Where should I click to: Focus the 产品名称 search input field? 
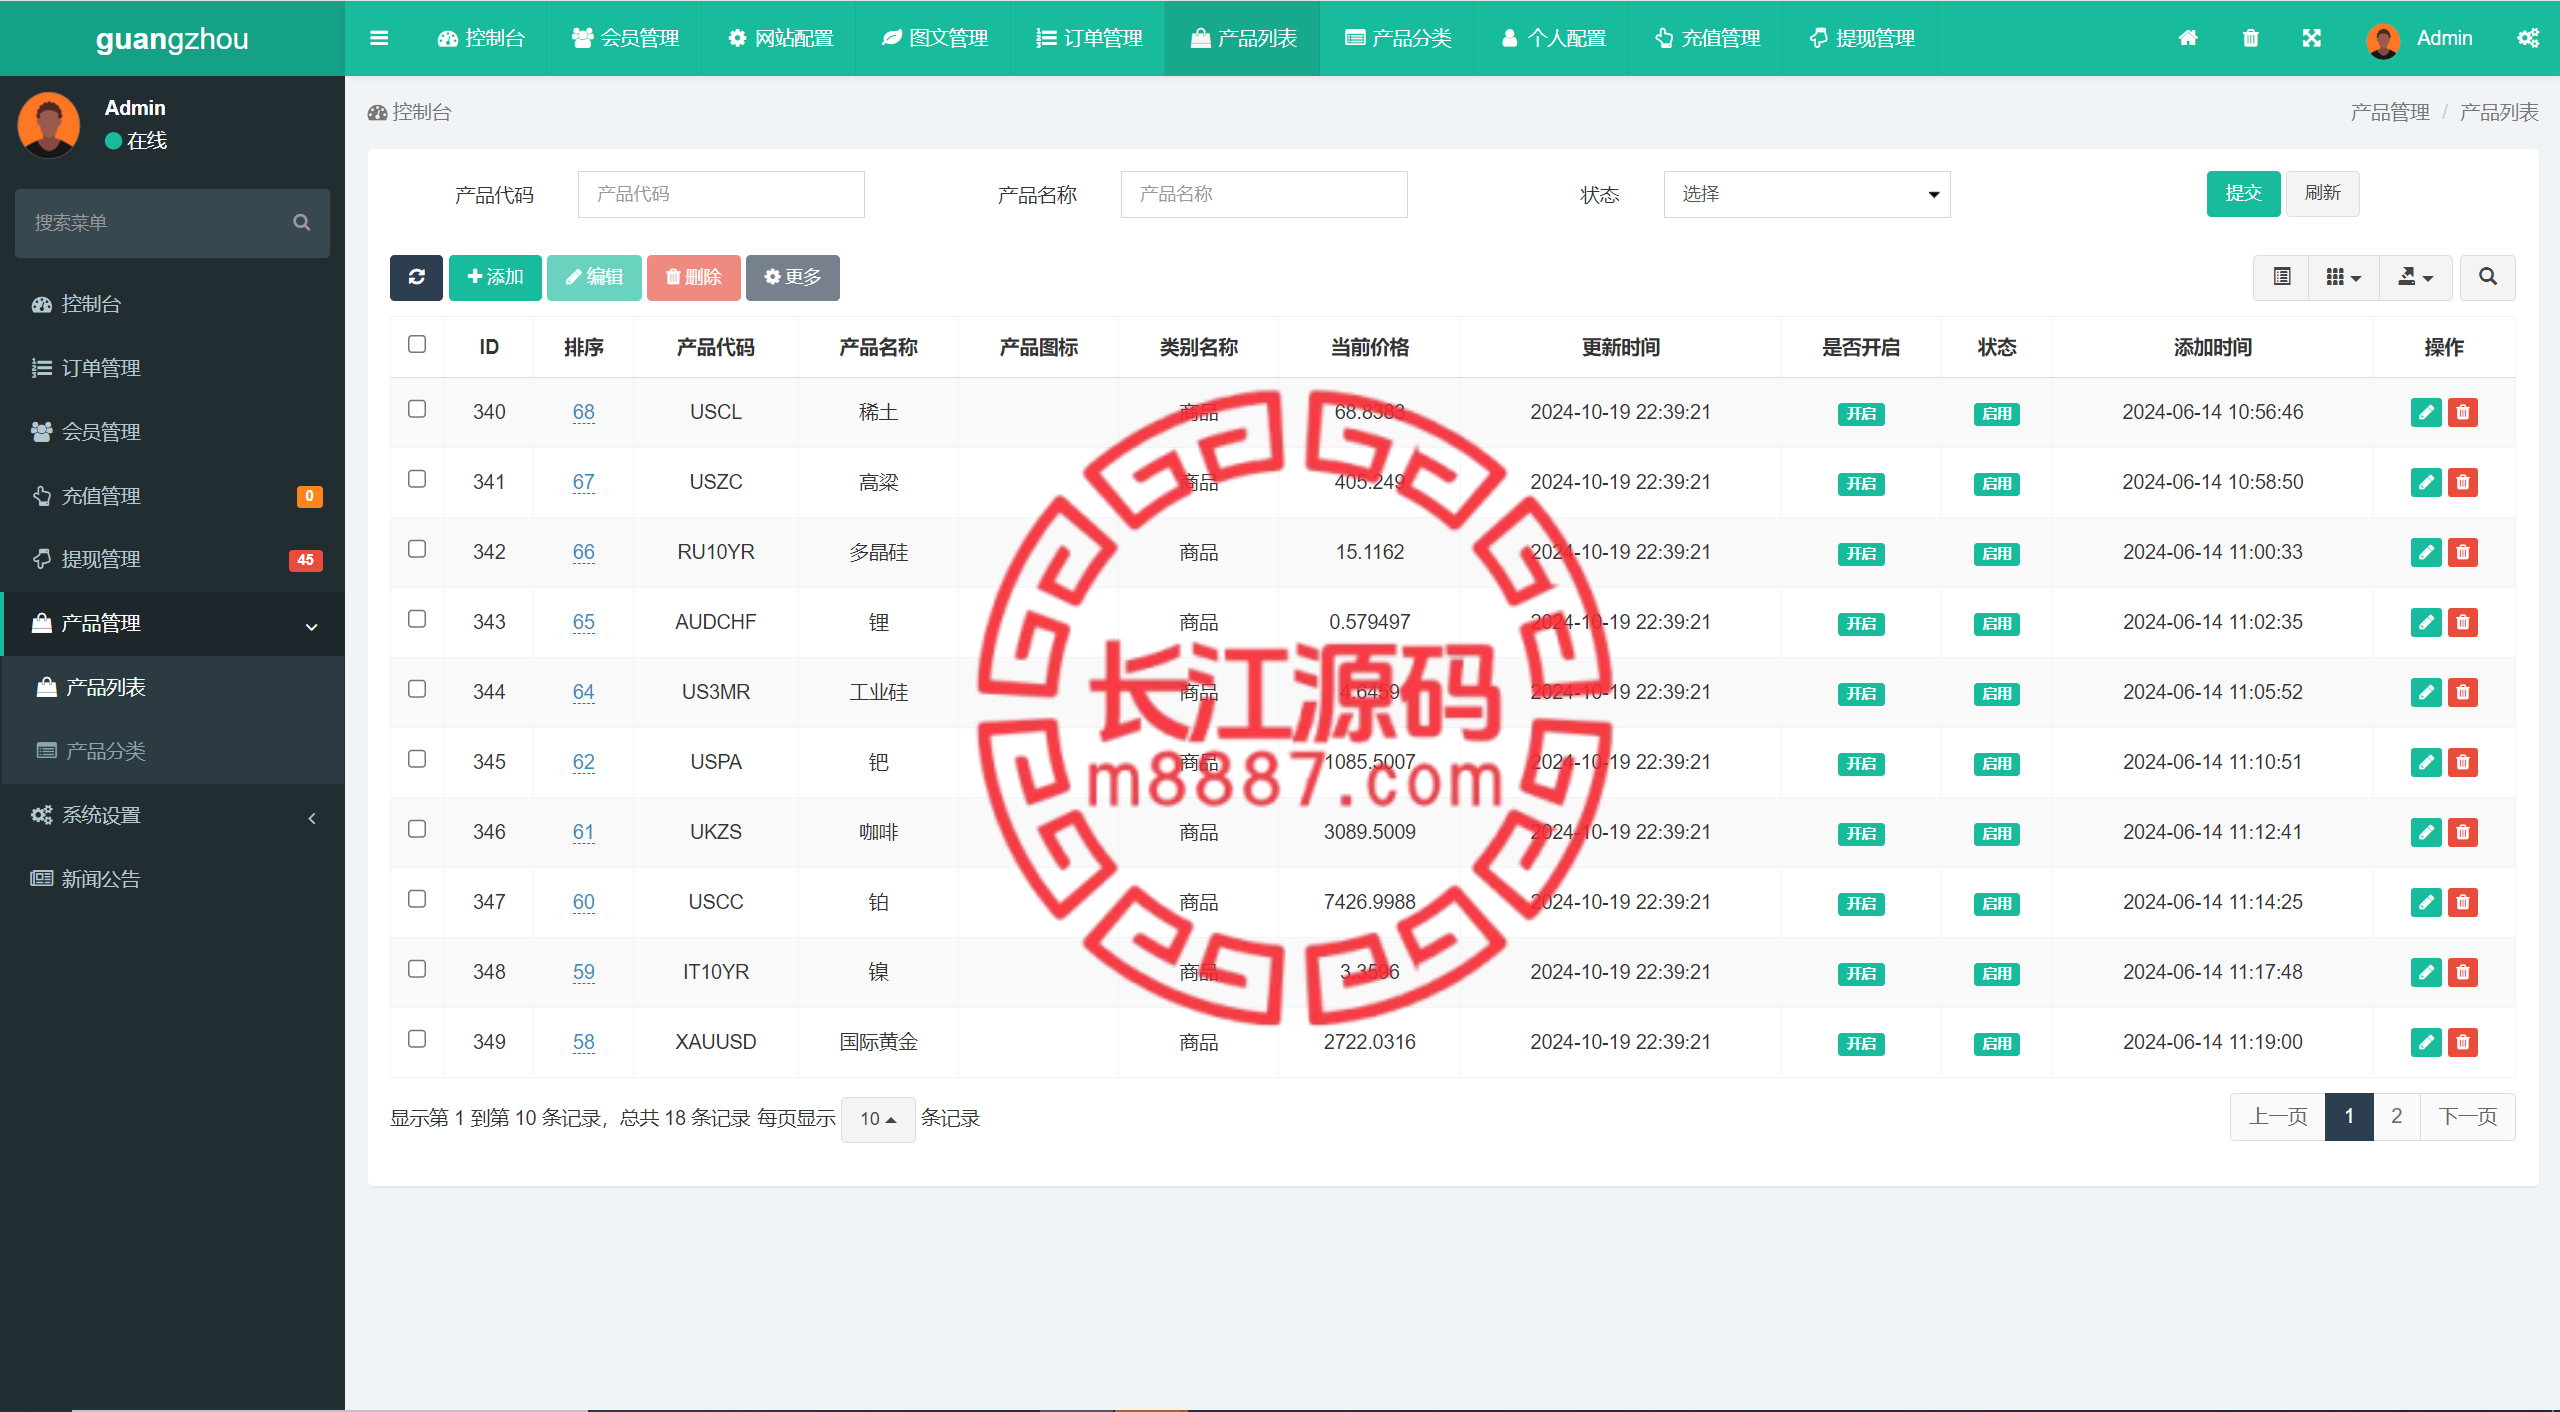(1264, 194)
